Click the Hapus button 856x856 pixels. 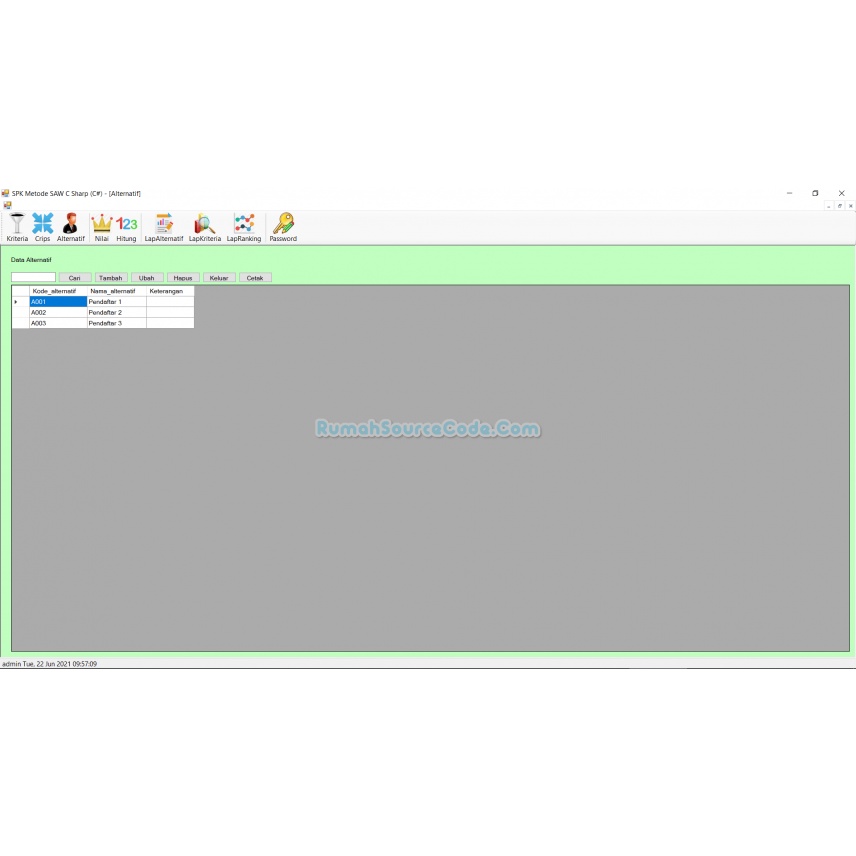click(x=183, y=278)
